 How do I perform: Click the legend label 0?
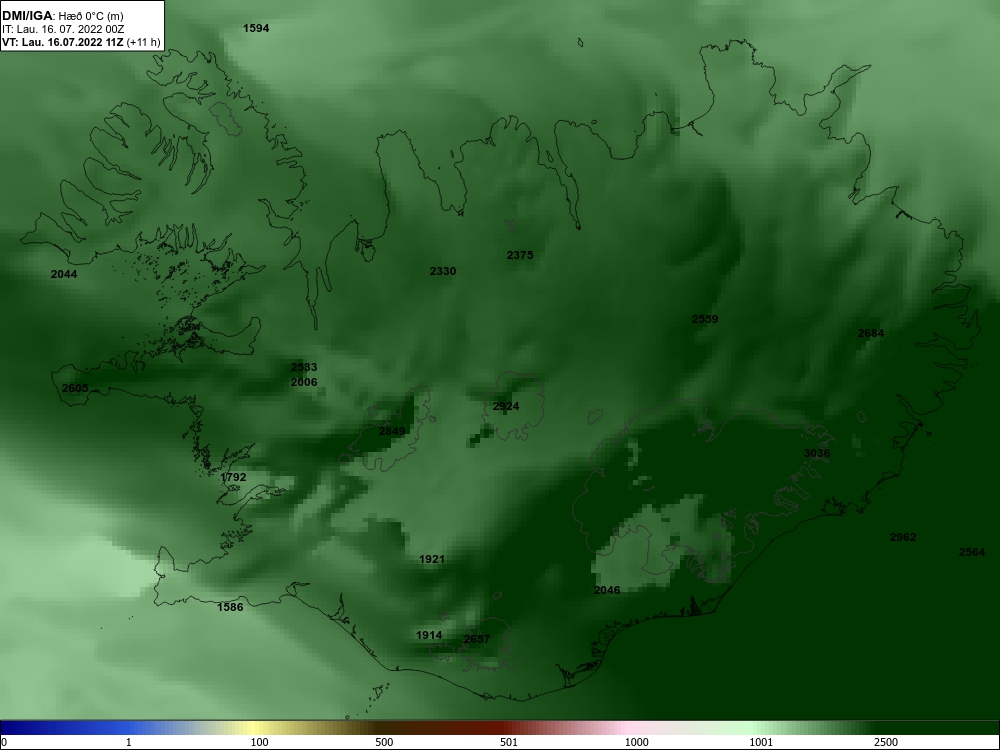pyautogui.click(x=4, y=742)
